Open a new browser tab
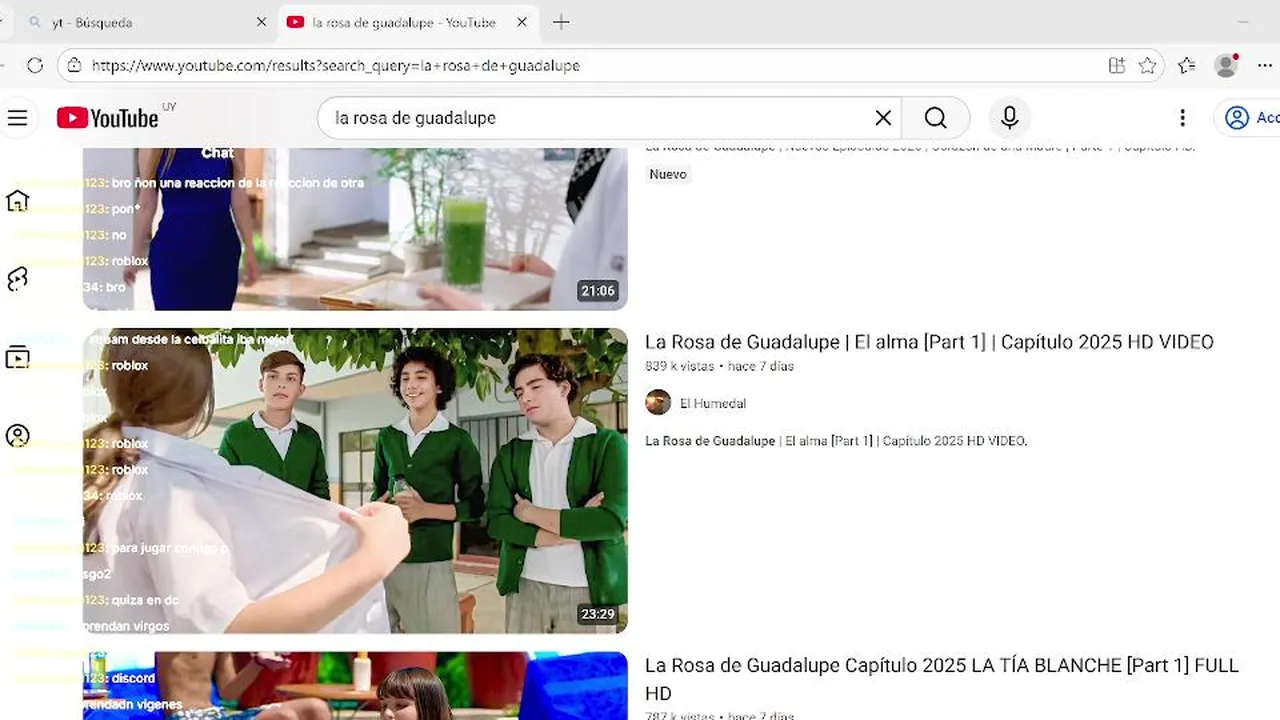This screenshot has height=720, width=1280. (x=561, y=22)
